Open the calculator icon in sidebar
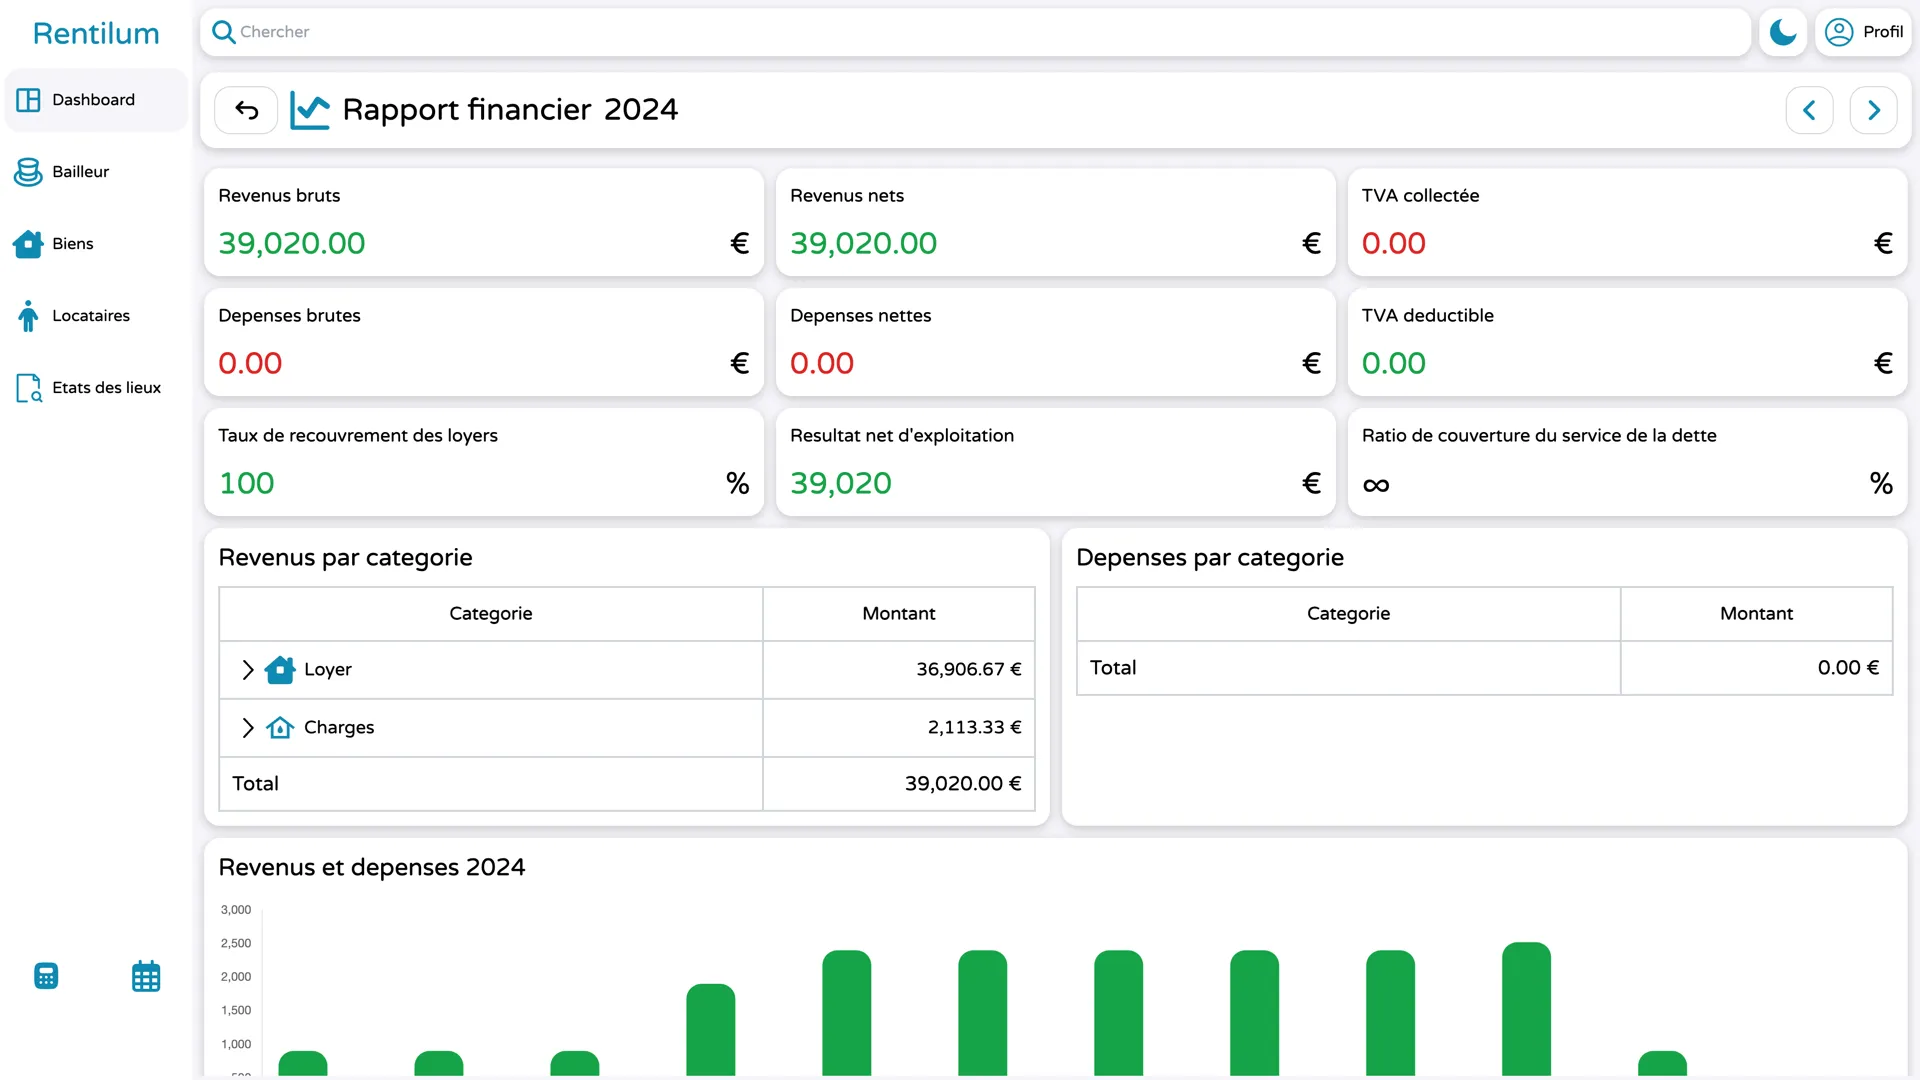This screenshot has height=1080, width=1920. (x=46, y=976)
